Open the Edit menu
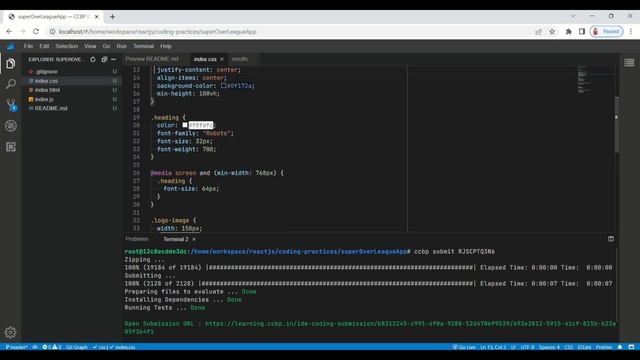This screenshot has width=640, height=360. (44, 46)
